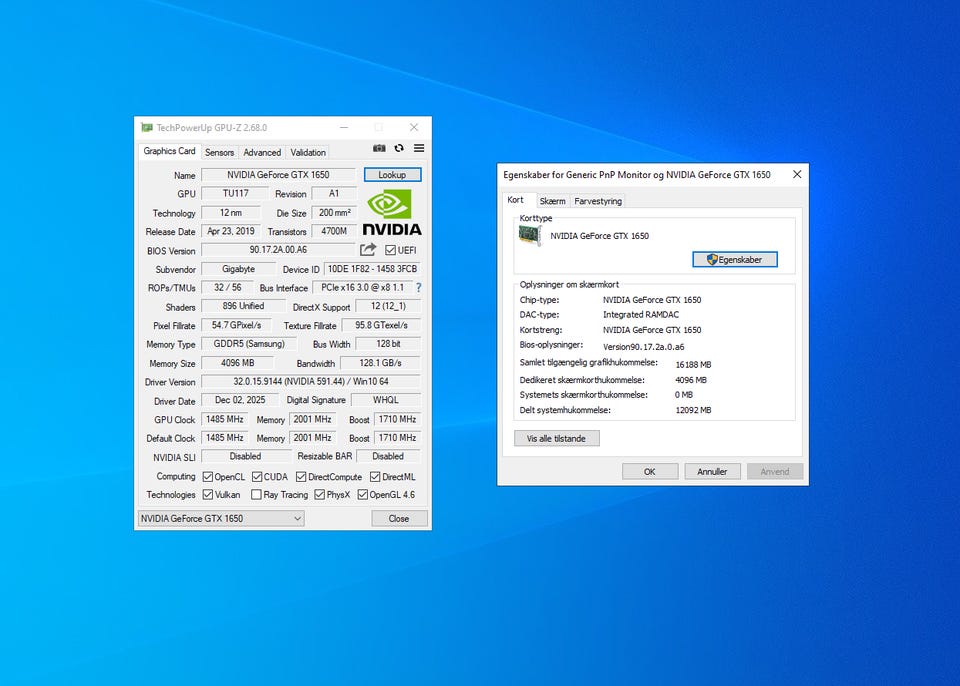
Task: Click the Egenskaber button
Action: pyautogui.click(x=734, y=259)
